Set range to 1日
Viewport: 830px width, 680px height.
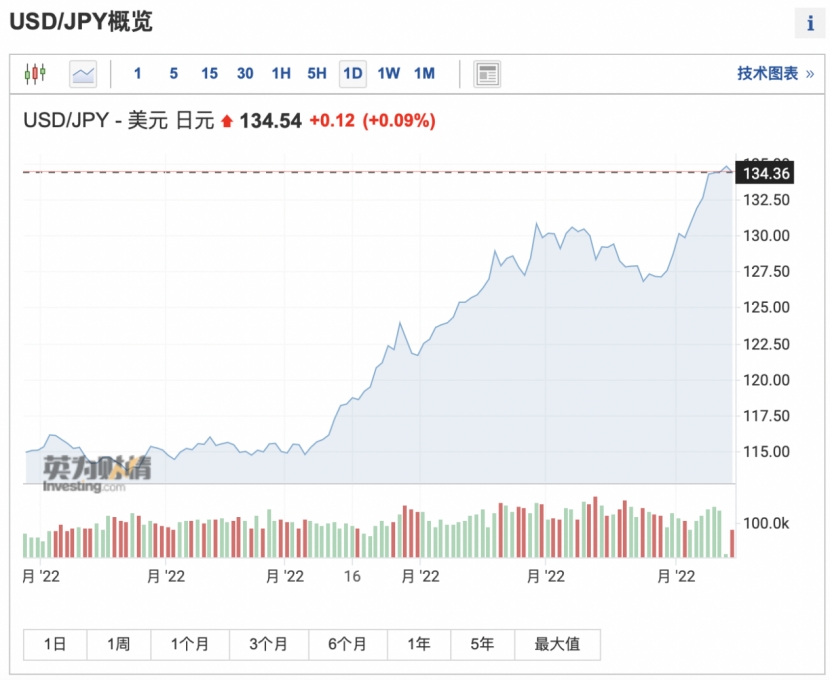click(55, 644)
